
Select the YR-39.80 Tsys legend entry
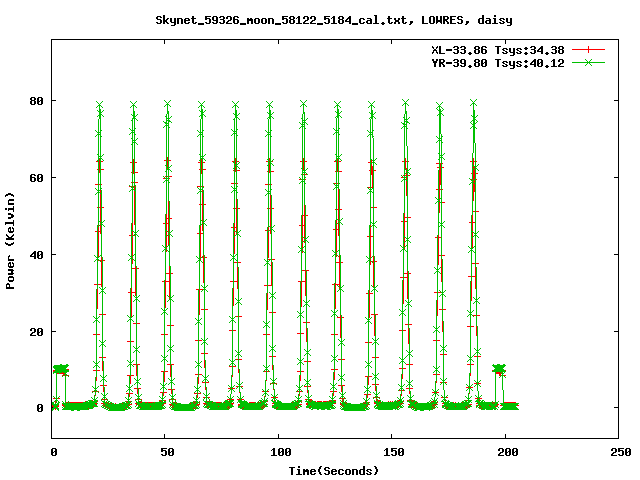[496, 62]
